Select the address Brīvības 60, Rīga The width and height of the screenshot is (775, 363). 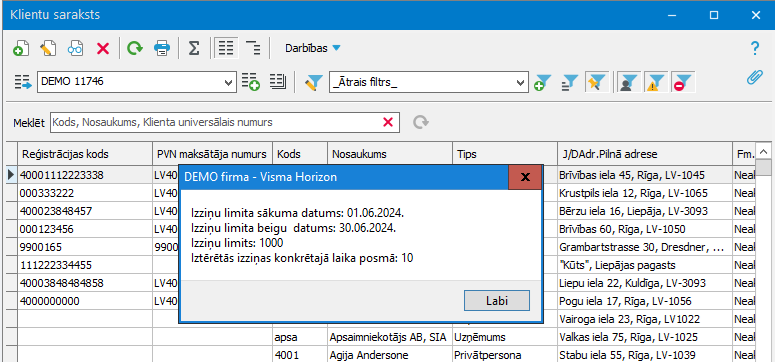[645, 229]
